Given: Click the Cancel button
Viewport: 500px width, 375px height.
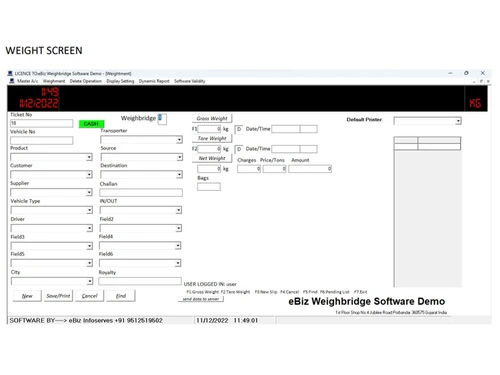Looking at the screenshot, I should tap(89, 296).
